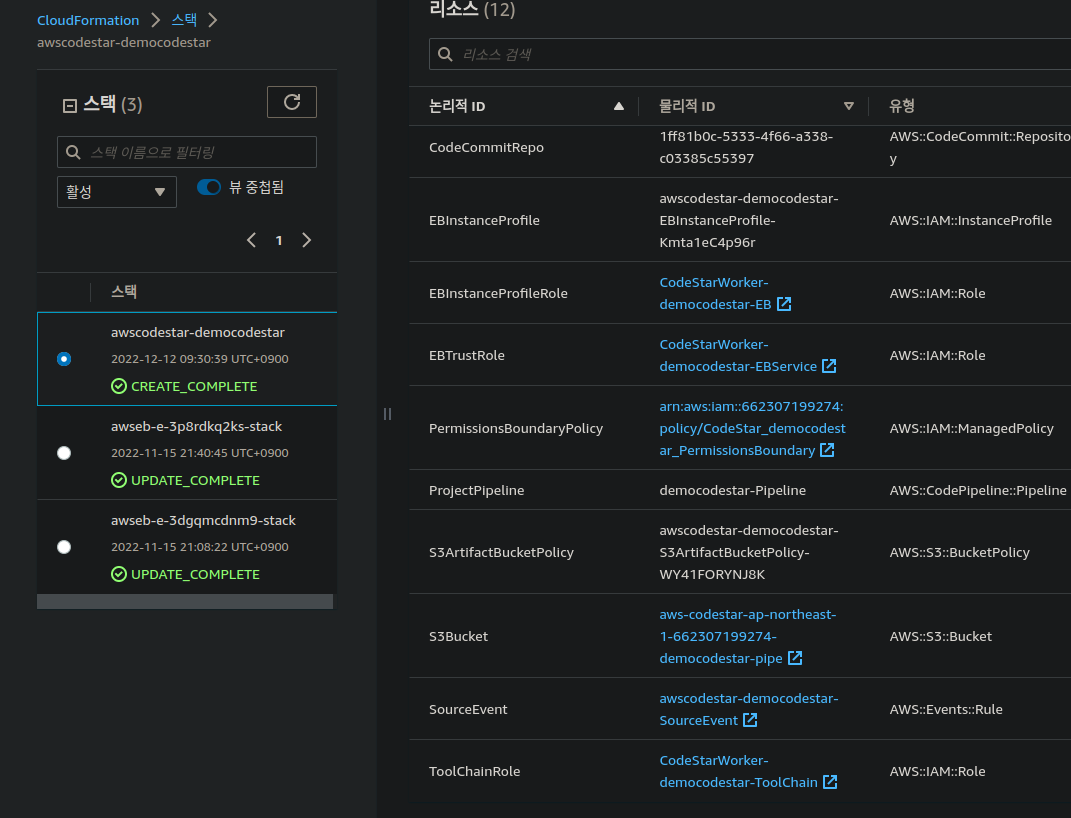Click 2022-12-12 09:30:39 timestamp text
The width and height of the screenshot is (1071, 818).
(199, 359)
